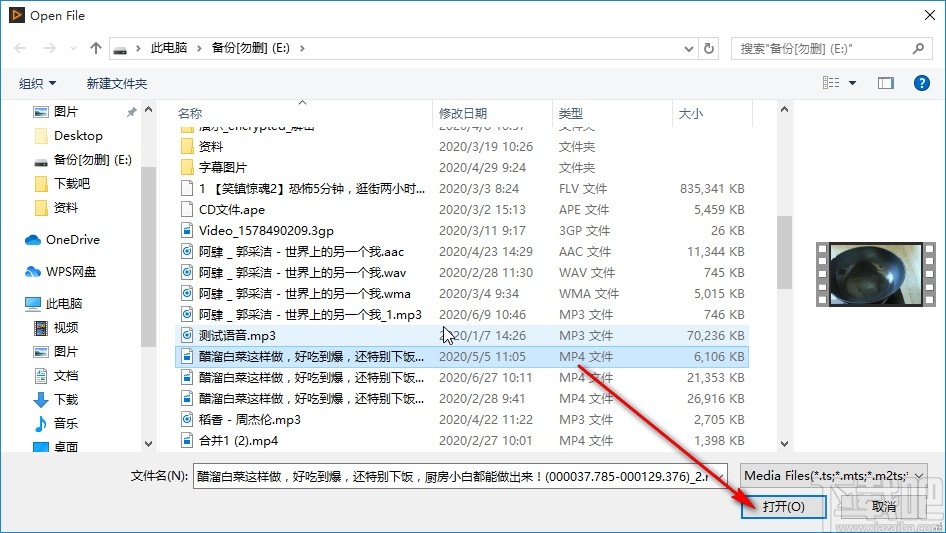The width and height of the screenshot is (946, 533).
Task: Go back with the back arrow
Action: [20, 48]
